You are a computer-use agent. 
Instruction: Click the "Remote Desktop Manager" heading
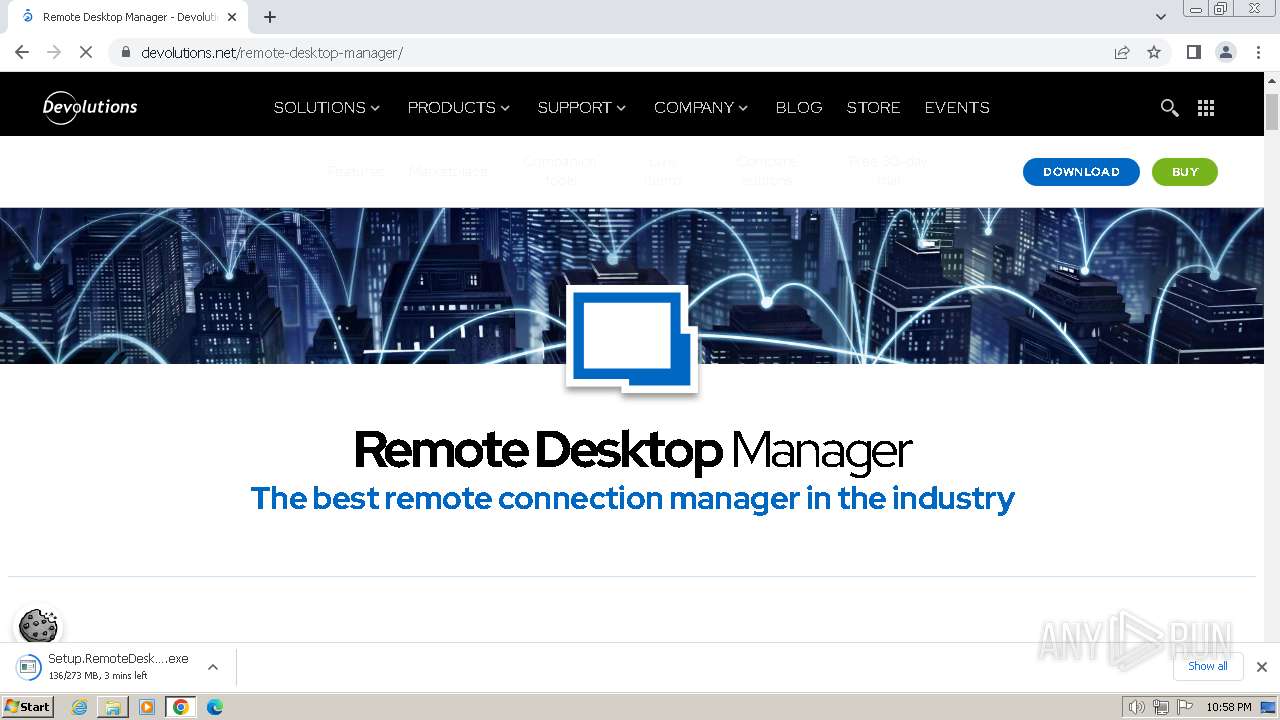[633, 450]
